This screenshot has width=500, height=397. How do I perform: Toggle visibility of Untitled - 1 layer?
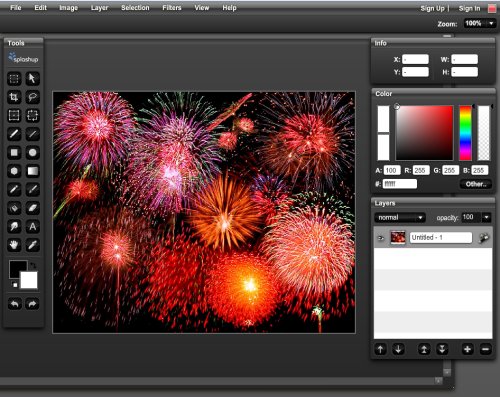[380, 238]
